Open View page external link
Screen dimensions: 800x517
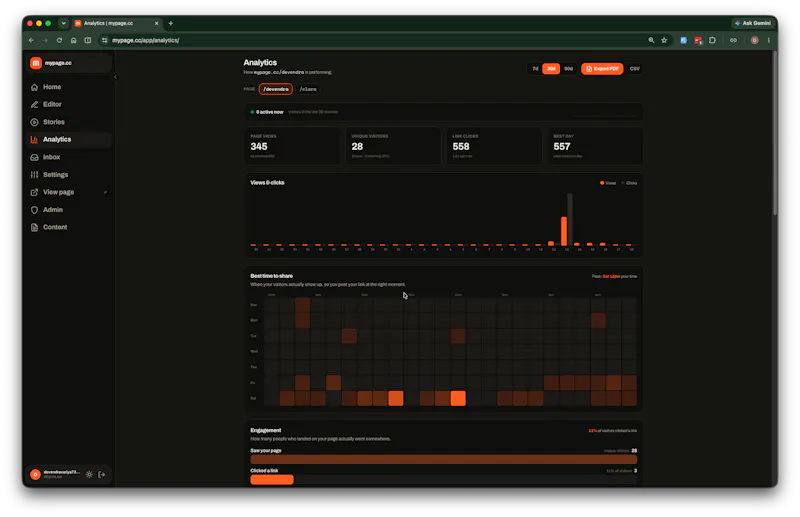tap(69, 192)
